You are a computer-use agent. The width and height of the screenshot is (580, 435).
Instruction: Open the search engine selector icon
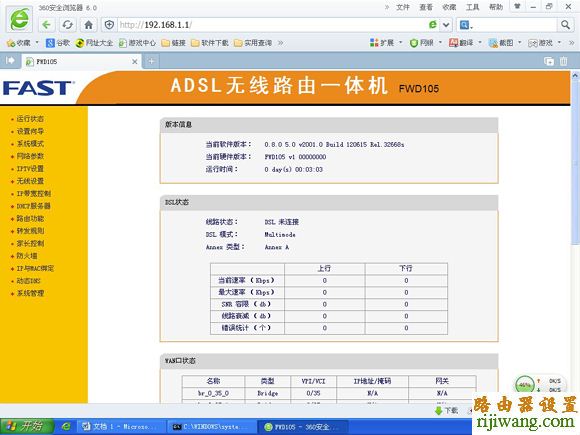(466, 25)
